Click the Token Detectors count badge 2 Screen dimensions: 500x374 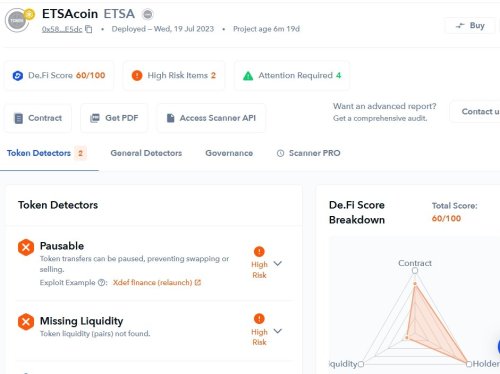80,153
